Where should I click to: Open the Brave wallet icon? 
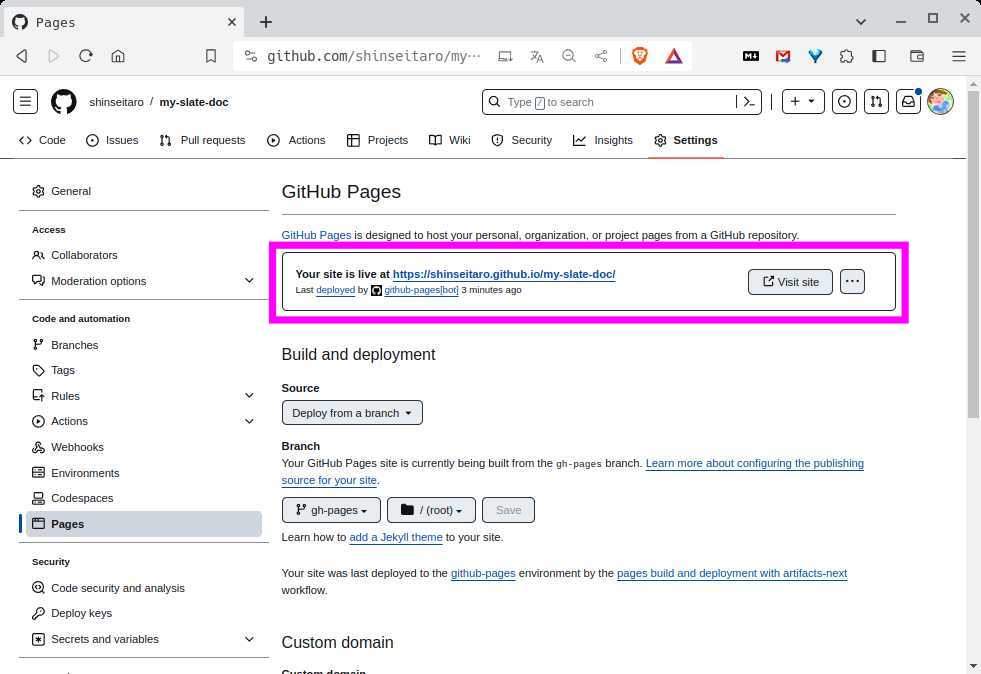click(x=917, y=56)
